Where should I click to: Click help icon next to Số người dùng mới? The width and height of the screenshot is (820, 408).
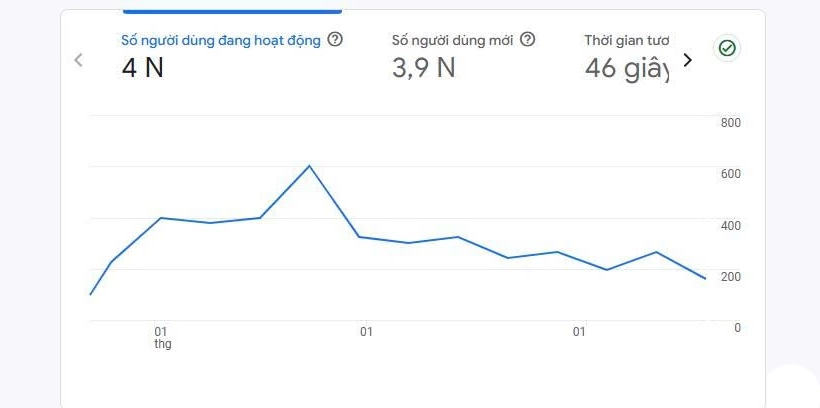coord(528,40)
